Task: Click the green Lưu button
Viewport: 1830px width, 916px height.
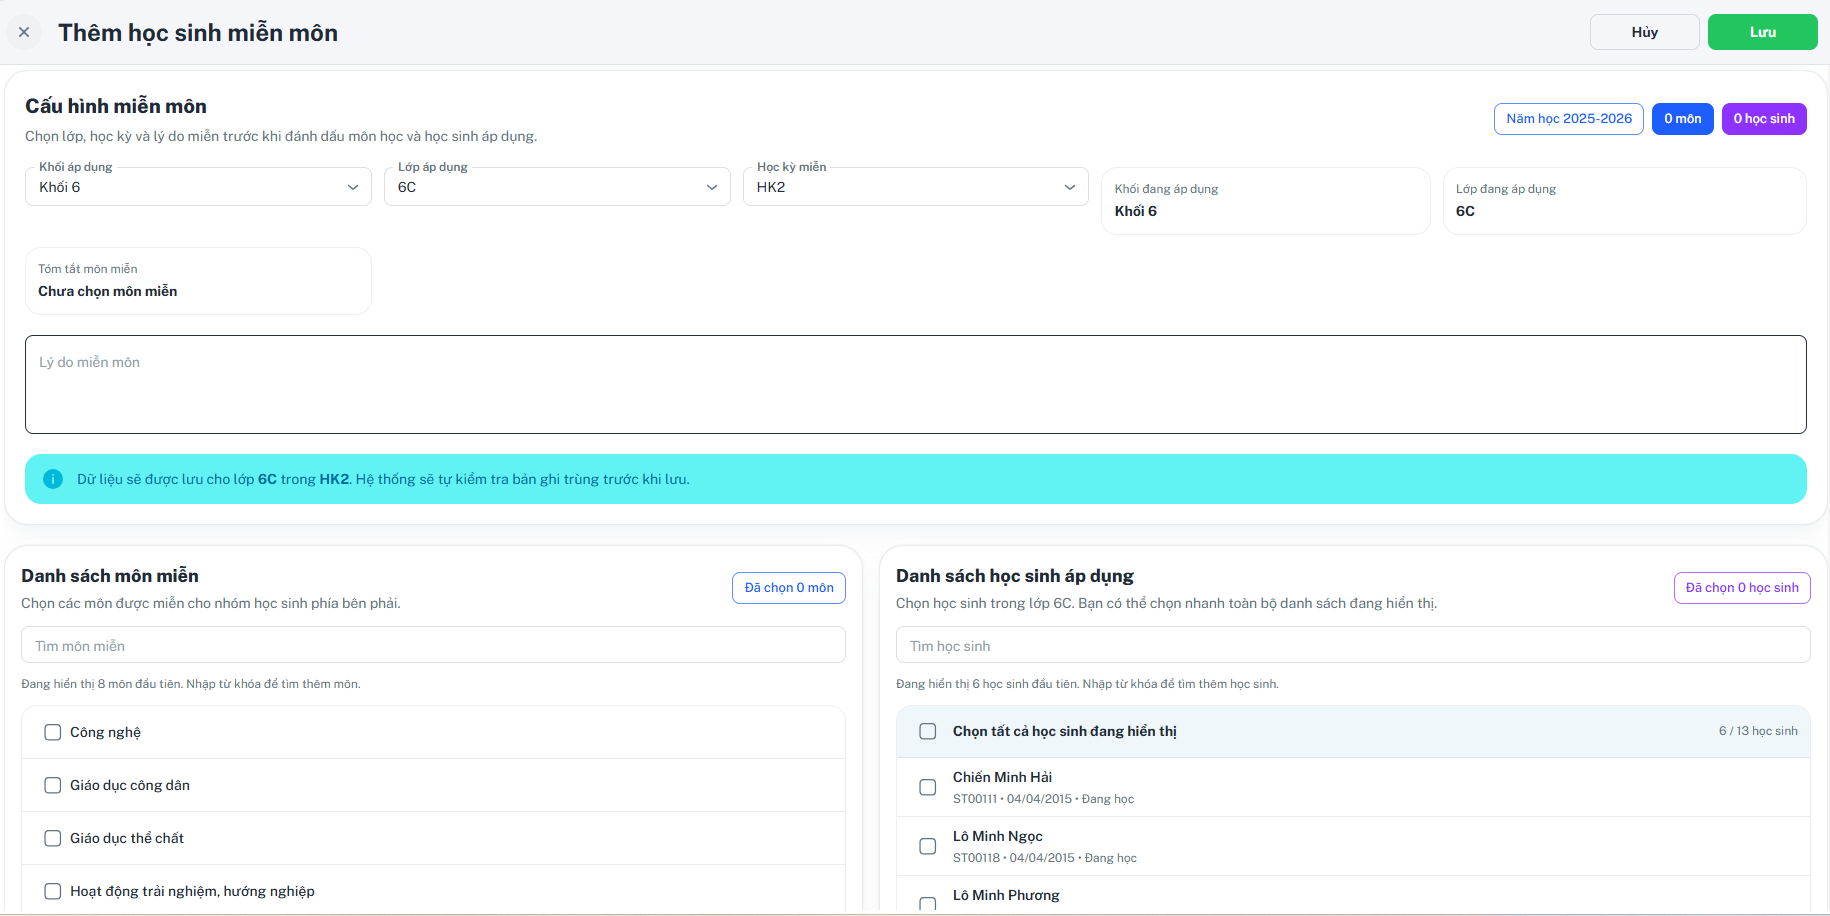Action: (1762, 32)
